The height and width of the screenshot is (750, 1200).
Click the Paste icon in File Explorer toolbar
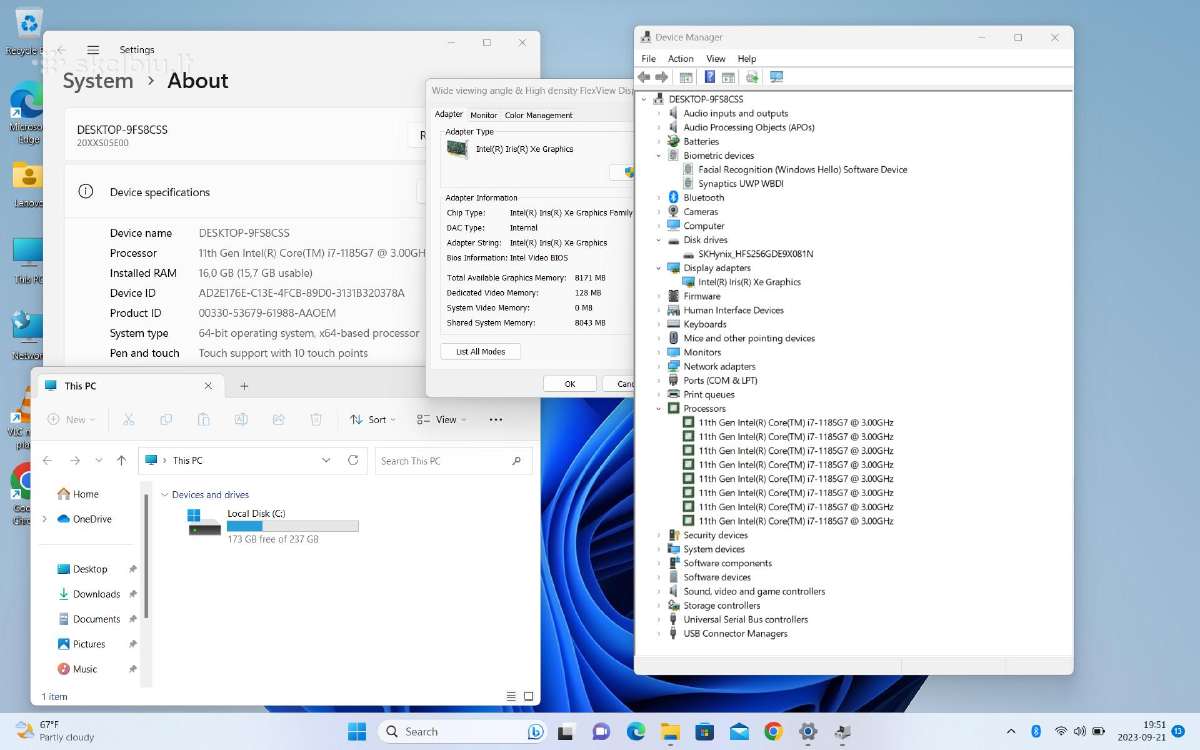tap(203, 420)
